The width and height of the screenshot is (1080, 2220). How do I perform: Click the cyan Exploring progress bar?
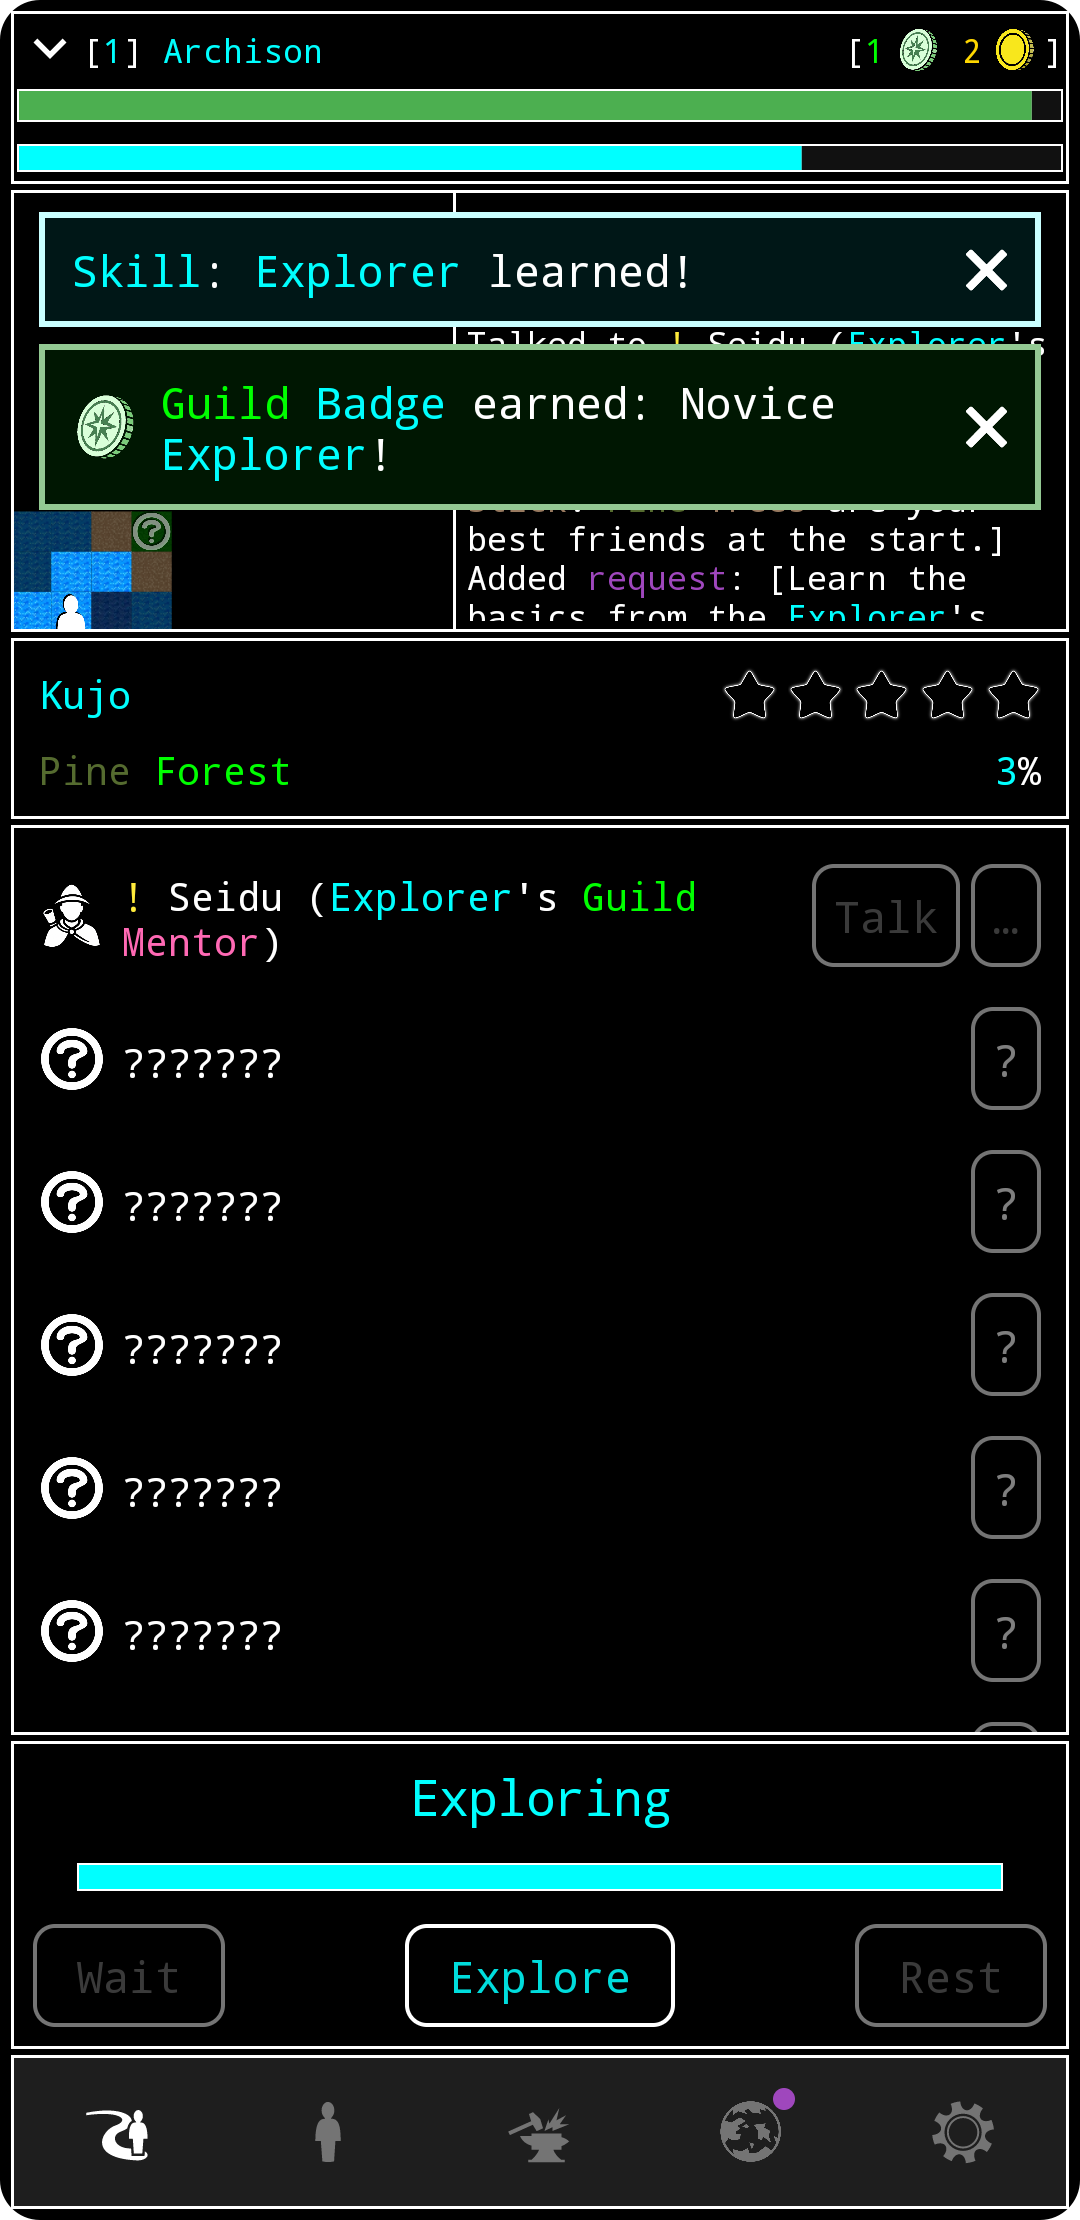[540, 1877]
